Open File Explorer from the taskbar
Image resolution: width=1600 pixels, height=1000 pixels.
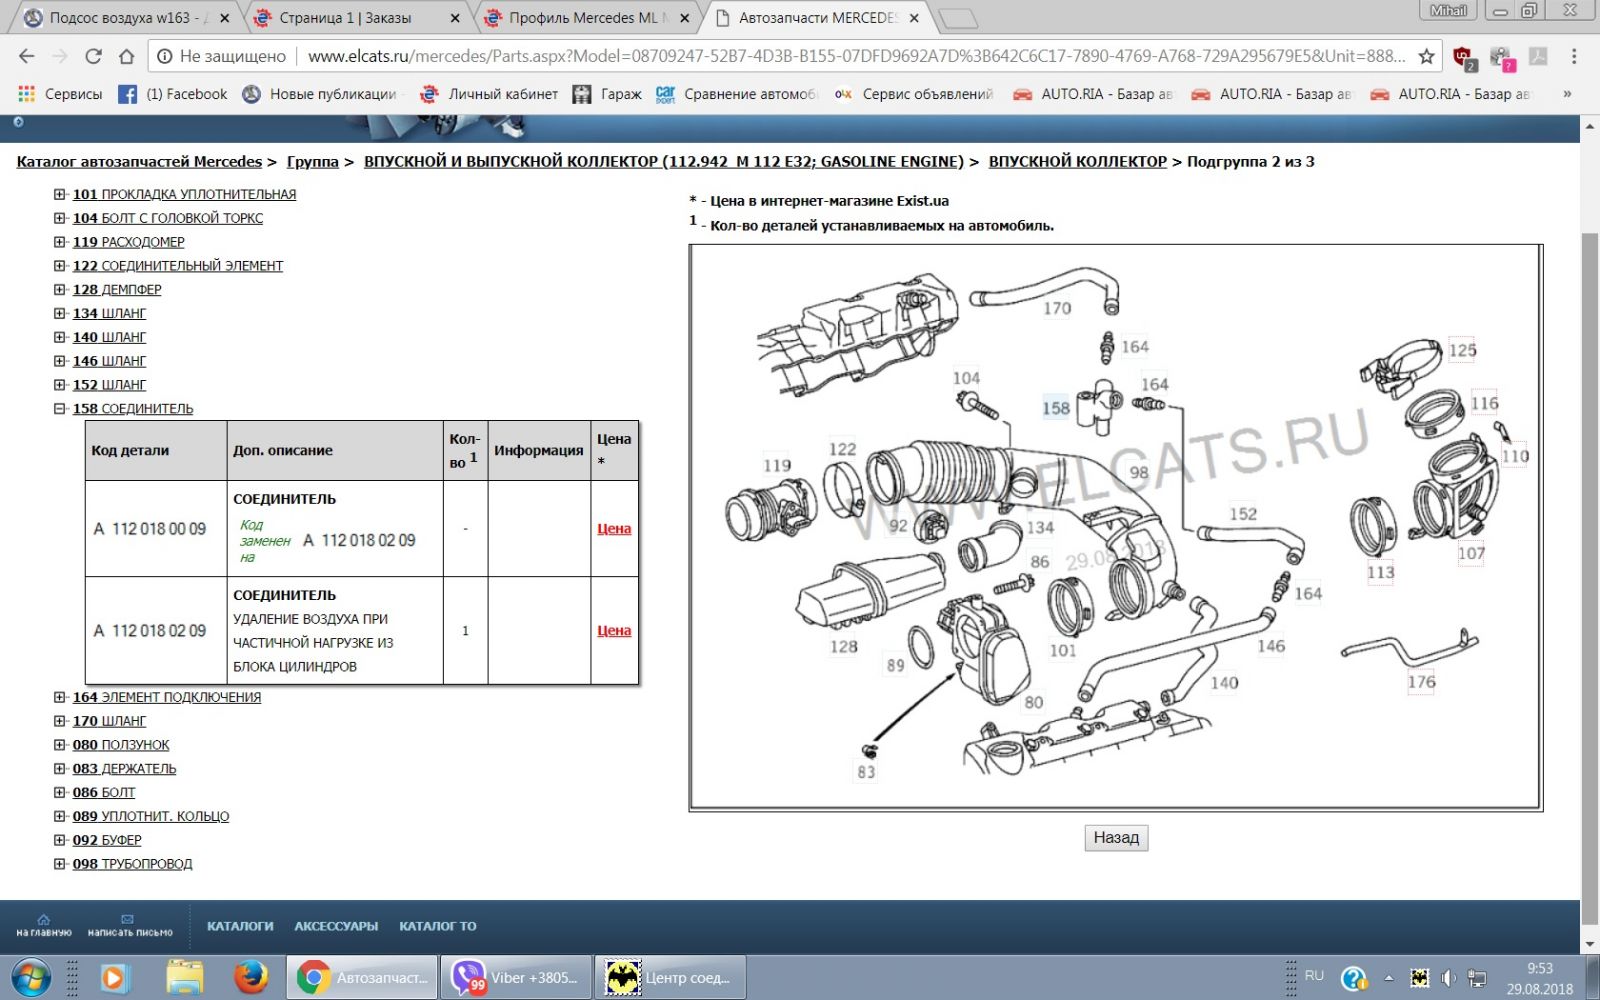tap(184, 977)
